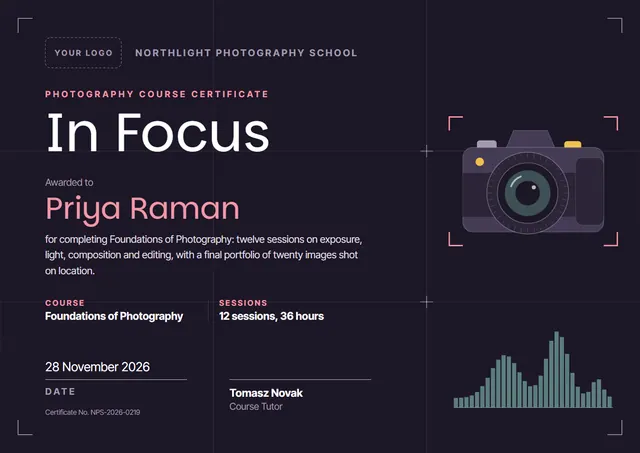Select the Certificate No. NPS-2026-0219 text
This screenshot has width=640, height=453.
93,412
